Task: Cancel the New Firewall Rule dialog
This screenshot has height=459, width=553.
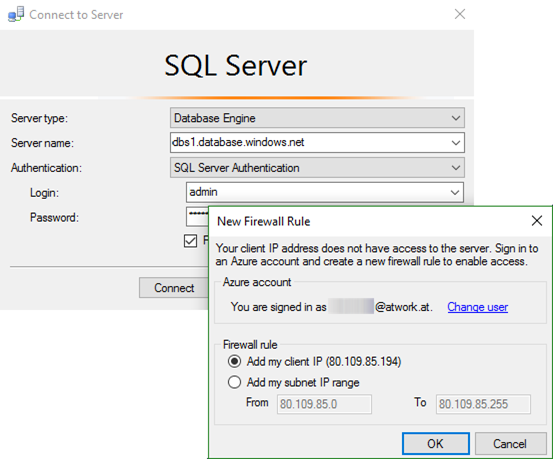Action: [x=510, y=443]
